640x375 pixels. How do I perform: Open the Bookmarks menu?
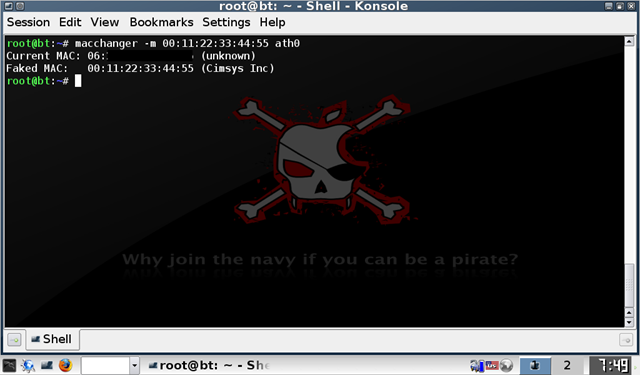[x=161, y=22]
